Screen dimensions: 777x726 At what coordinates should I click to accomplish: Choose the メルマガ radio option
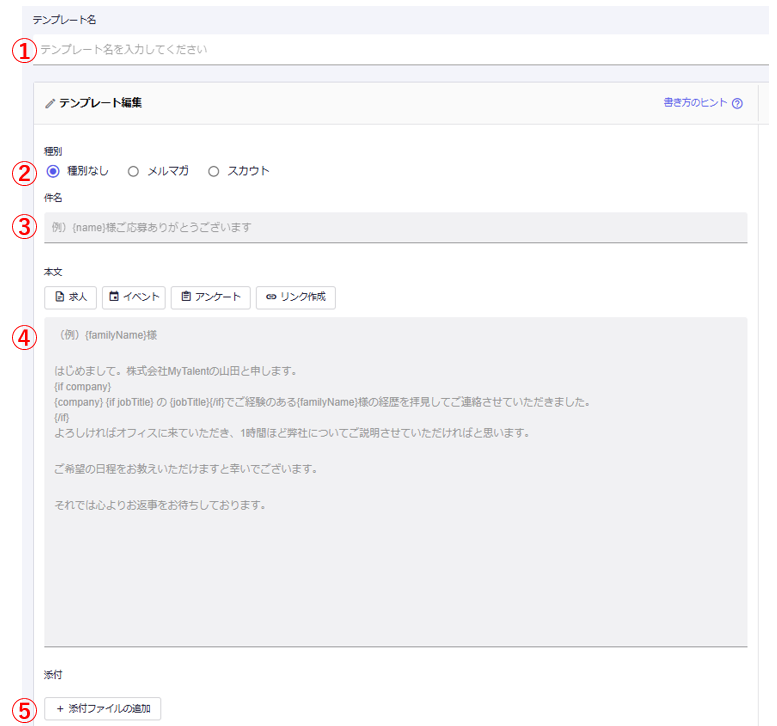click(x=133, y=171)
